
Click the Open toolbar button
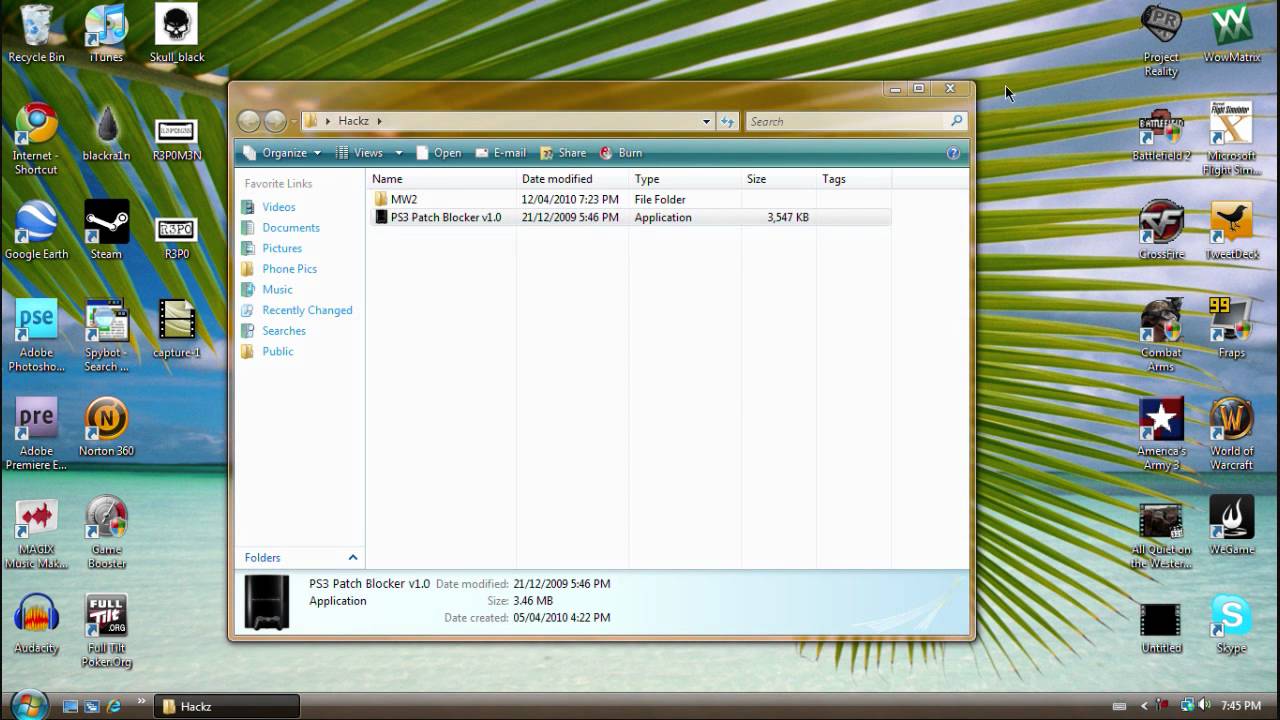pyautogui.click(x=438, y=153)
